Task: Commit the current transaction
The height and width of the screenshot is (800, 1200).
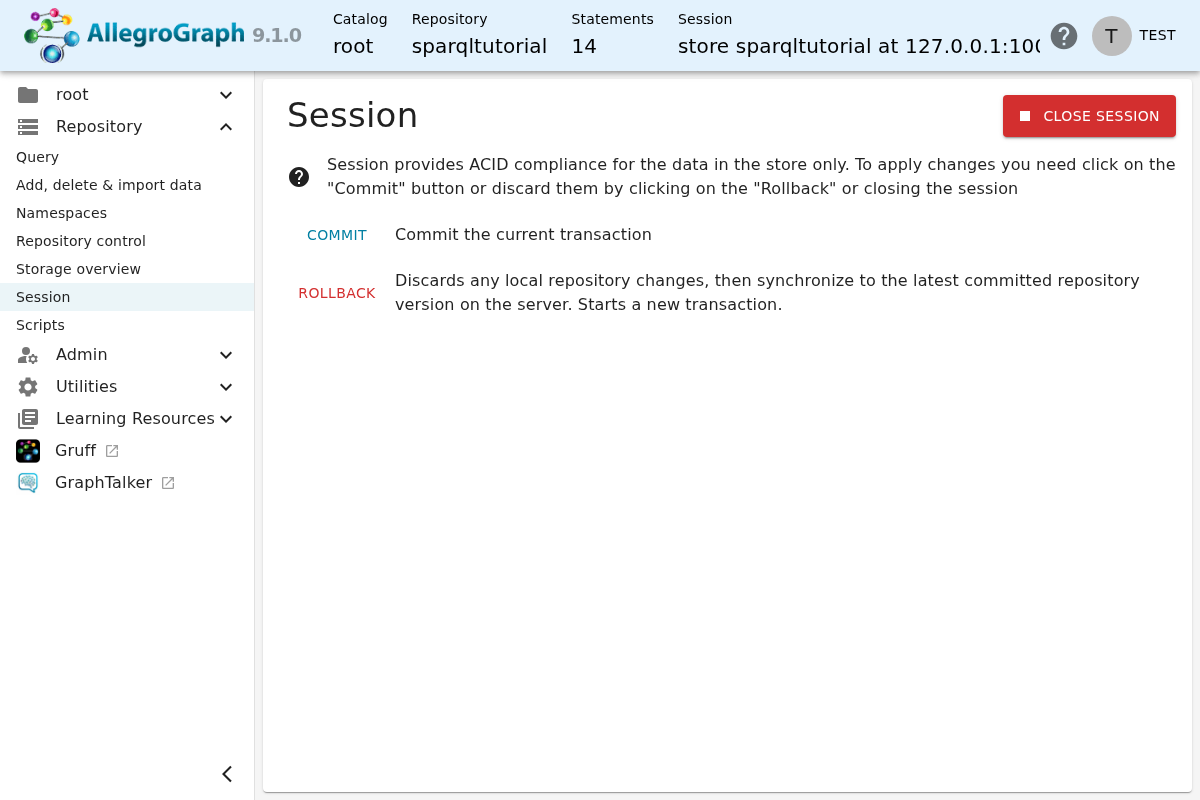Action: [x=337, y=235]
